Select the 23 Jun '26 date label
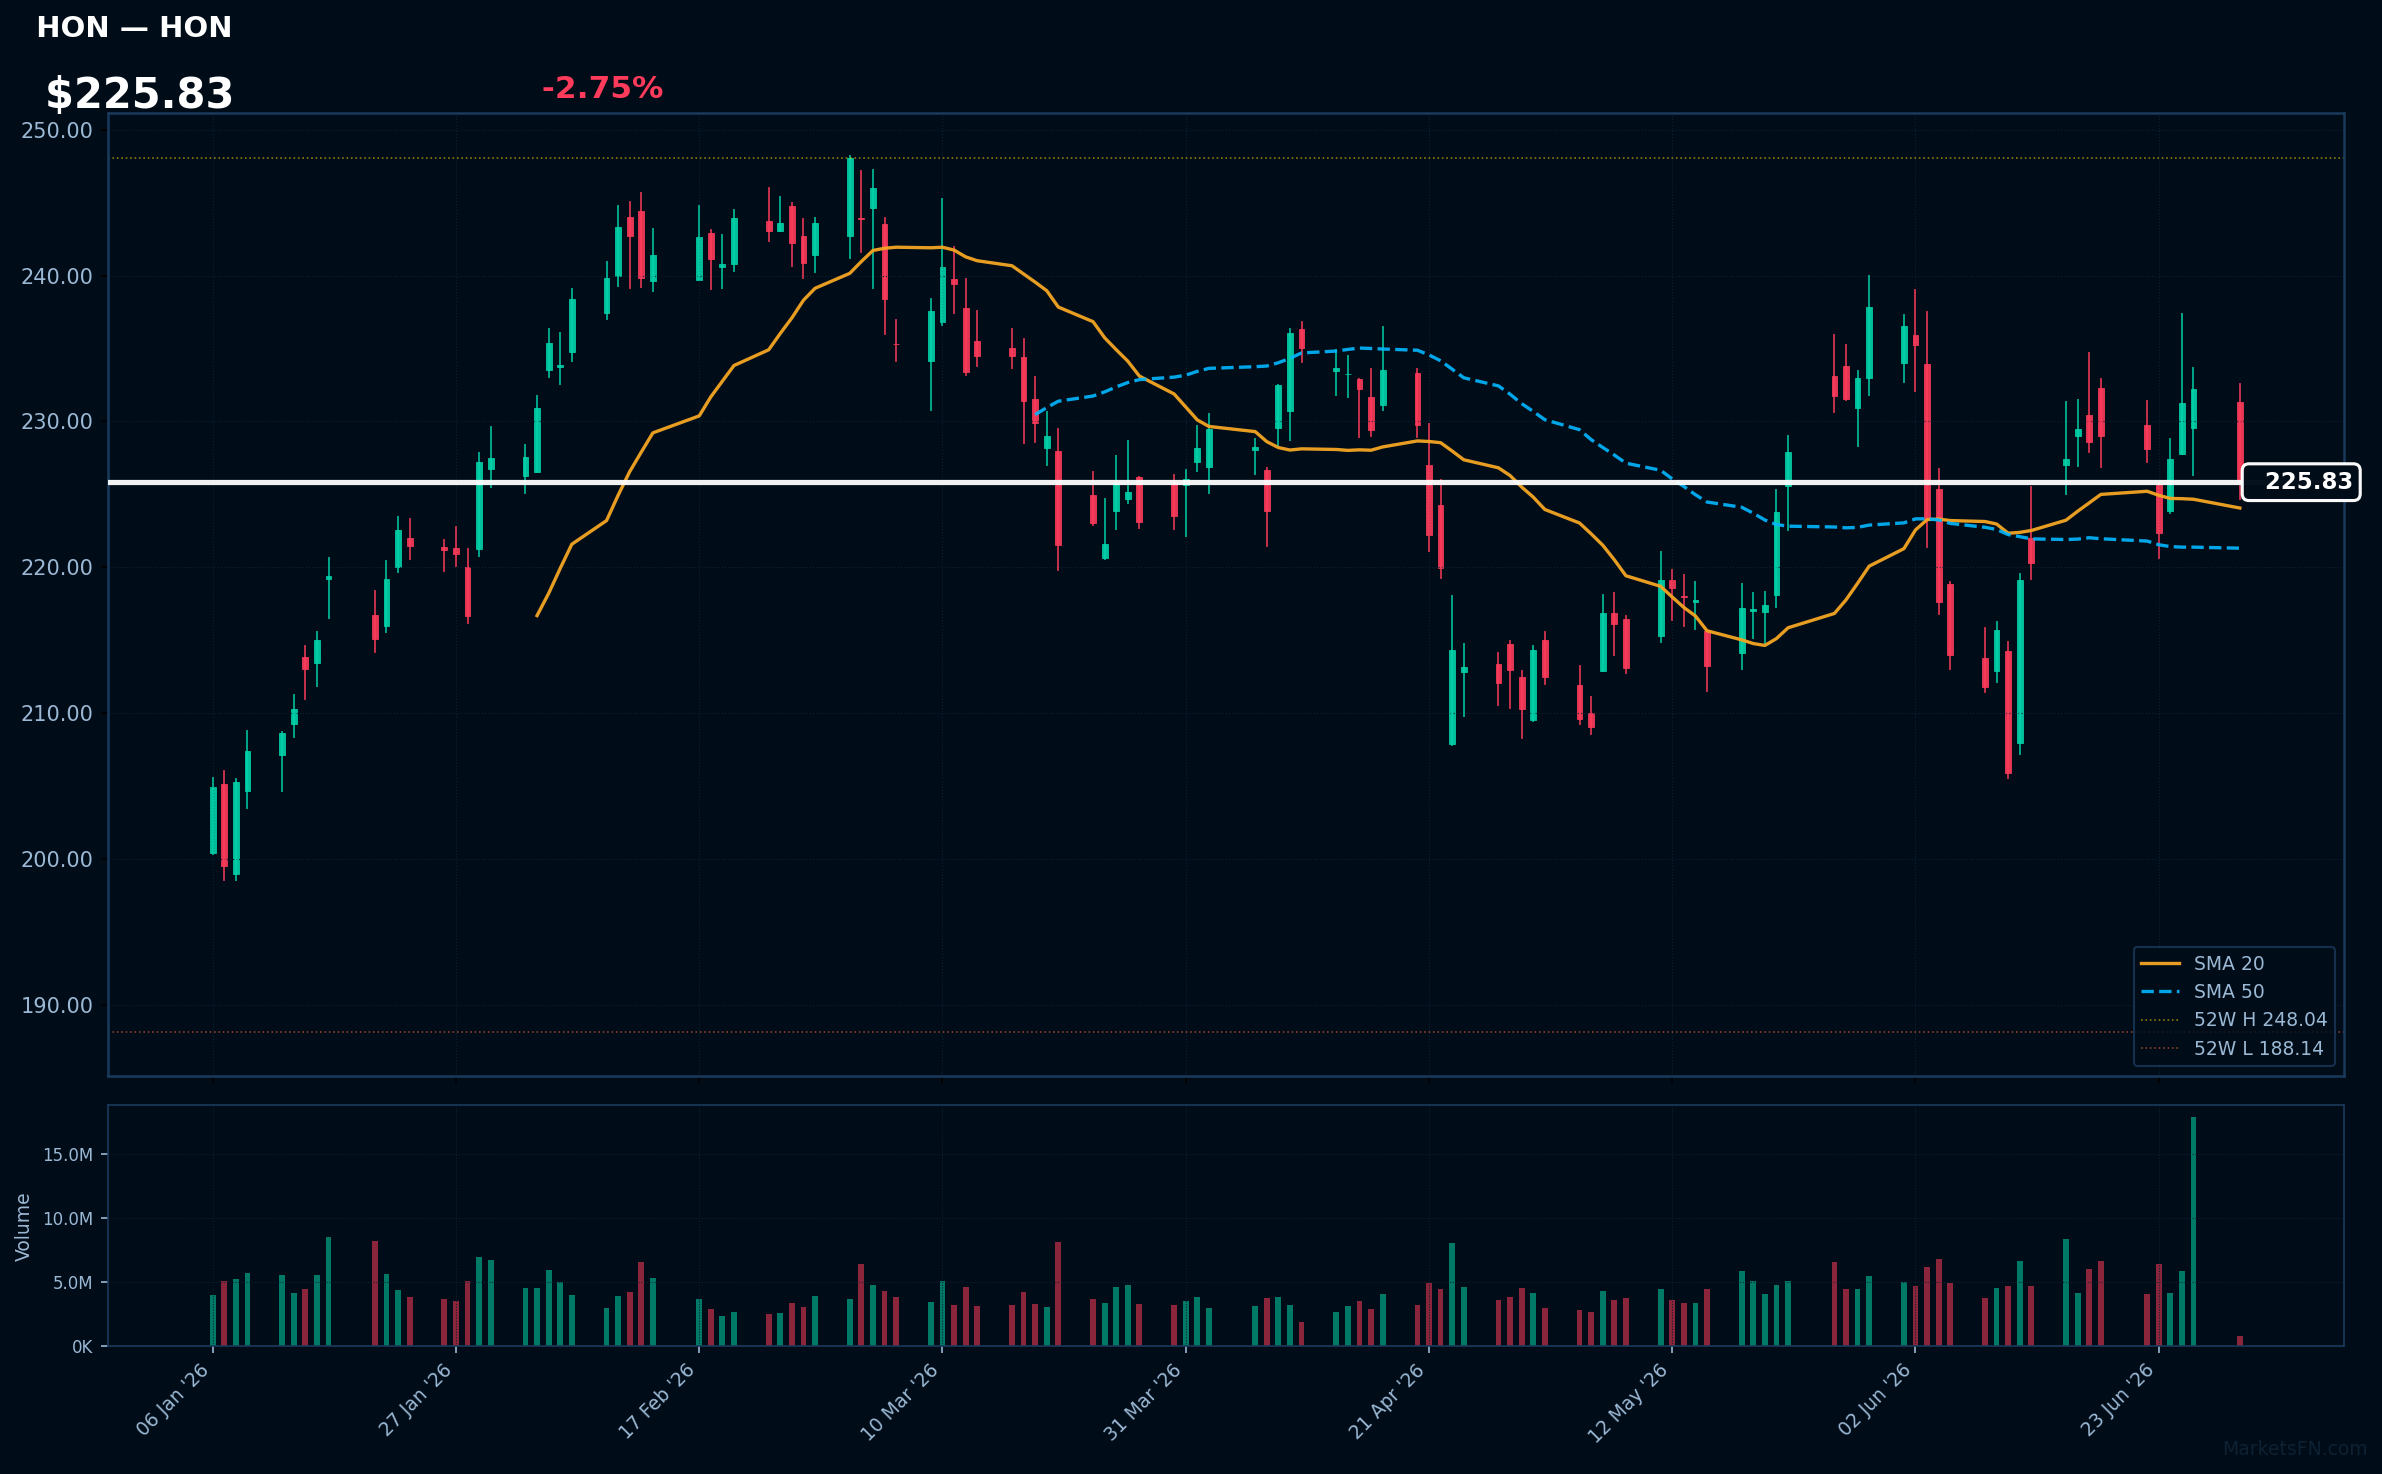Screen dimensions: 2382x1474 coord(2117,1400)
